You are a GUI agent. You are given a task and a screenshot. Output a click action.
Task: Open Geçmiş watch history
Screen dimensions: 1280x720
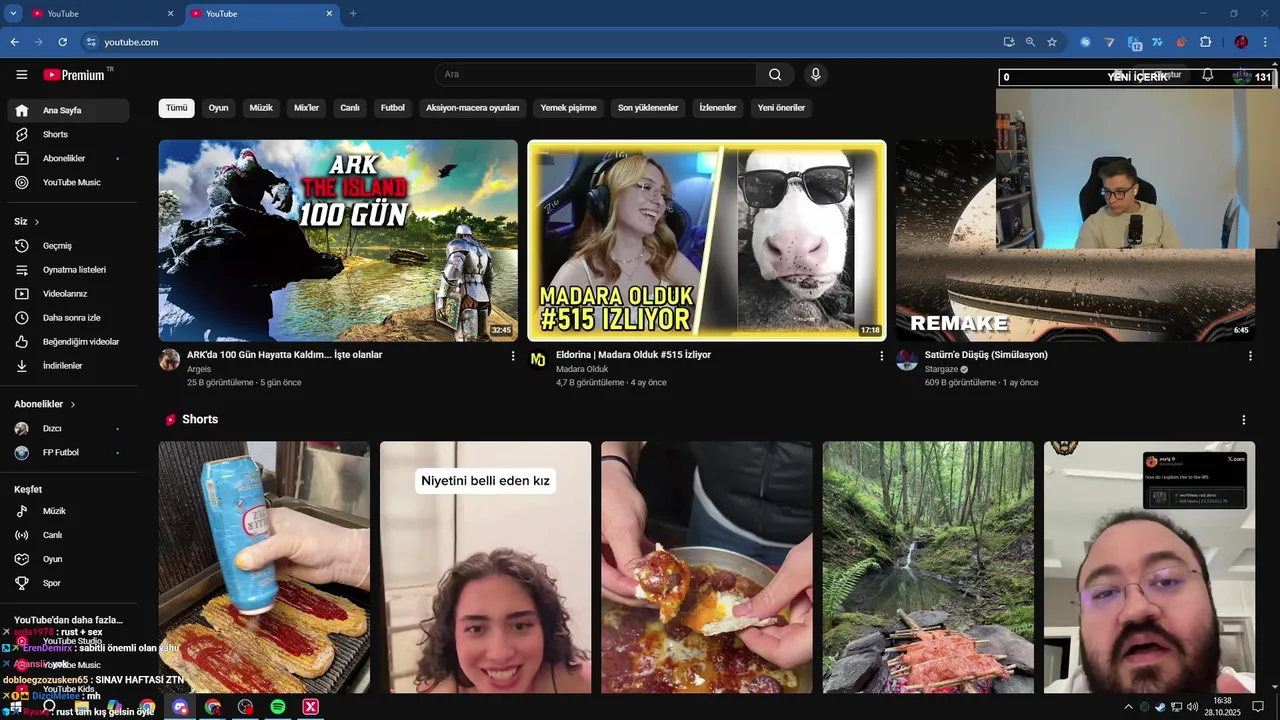tap(68, 246)
